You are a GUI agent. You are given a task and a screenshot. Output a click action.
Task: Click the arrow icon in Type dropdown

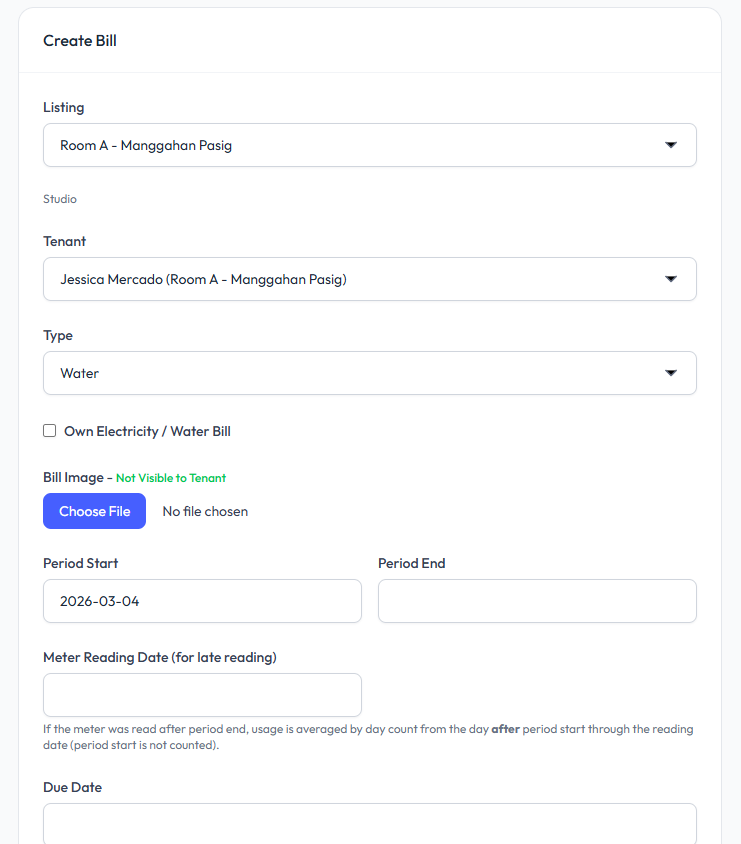671,373
